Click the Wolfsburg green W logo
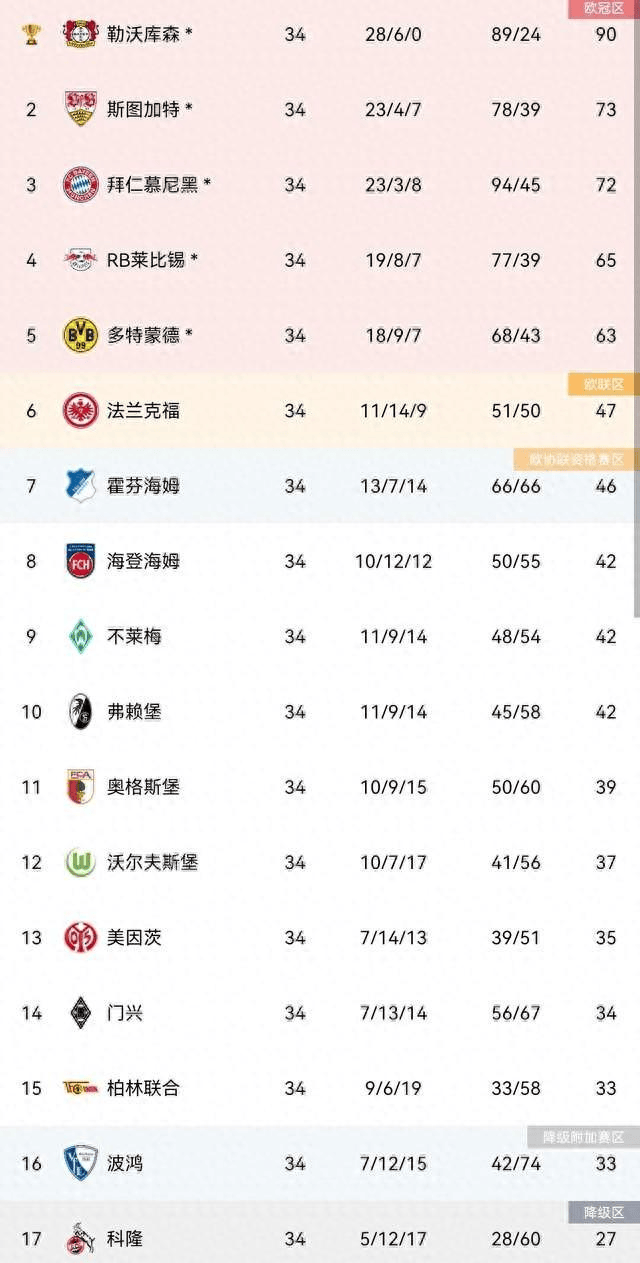This screenshot has height=1263, width=640. pyautogui.click(x=80, y=862)
